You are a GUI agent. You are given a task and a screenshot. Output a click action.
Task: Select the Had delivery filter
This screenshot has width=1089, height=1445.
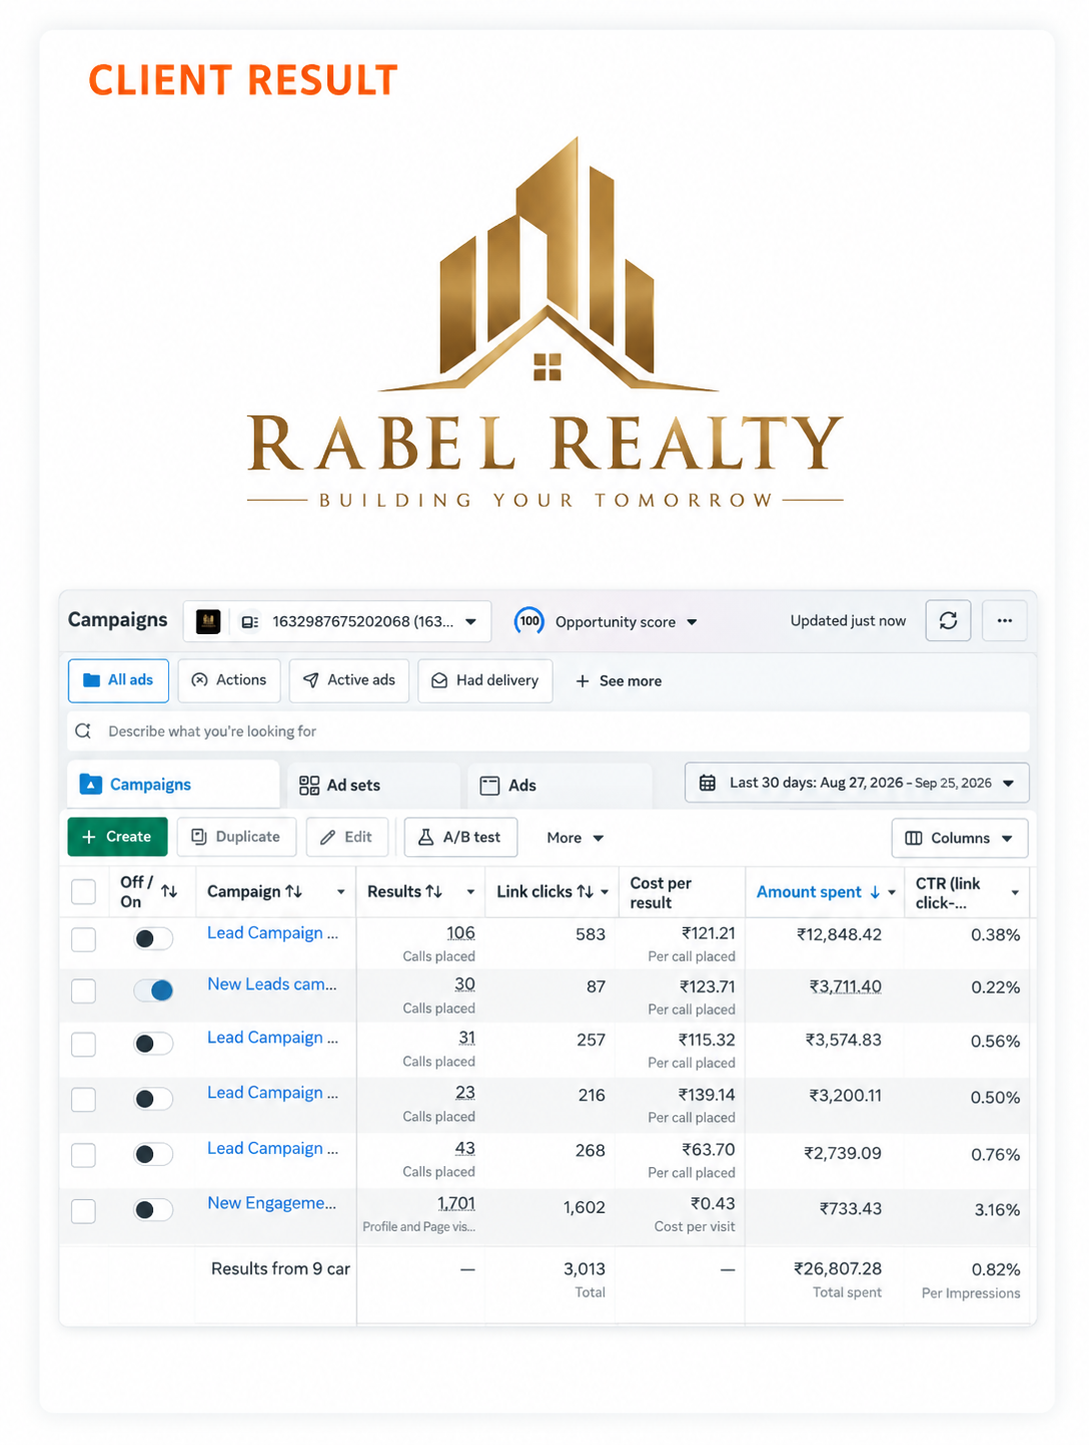(485, 680)
